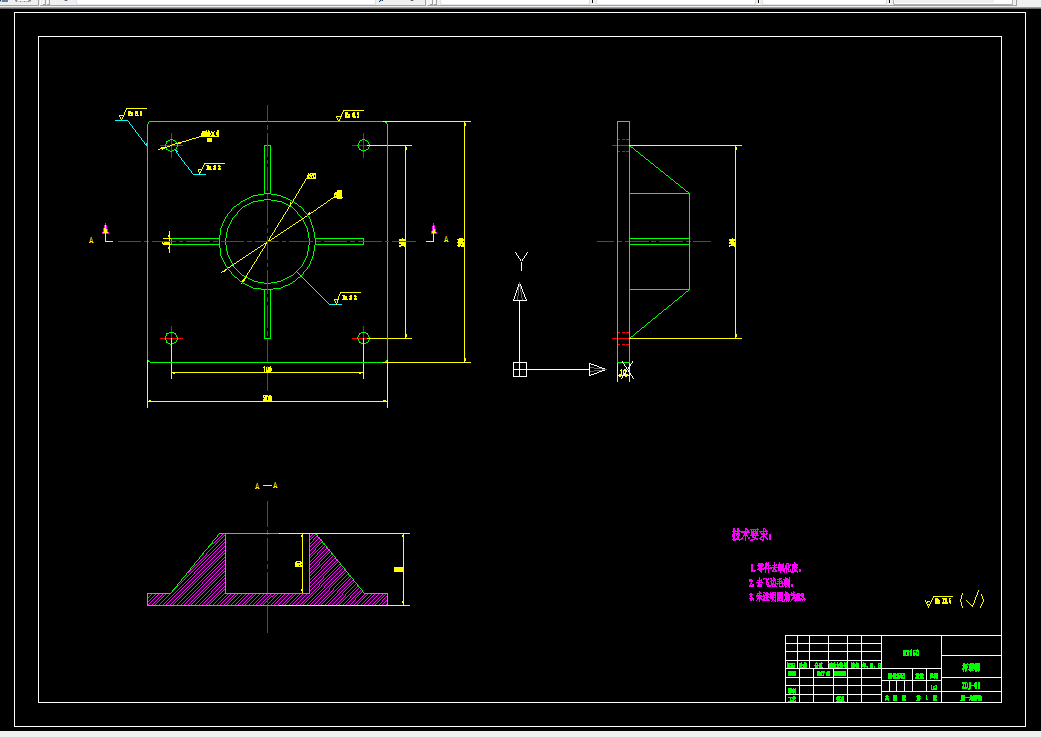
Task: Select the left magenta section-cut arrow A
Action: click(x=106, y=231)
